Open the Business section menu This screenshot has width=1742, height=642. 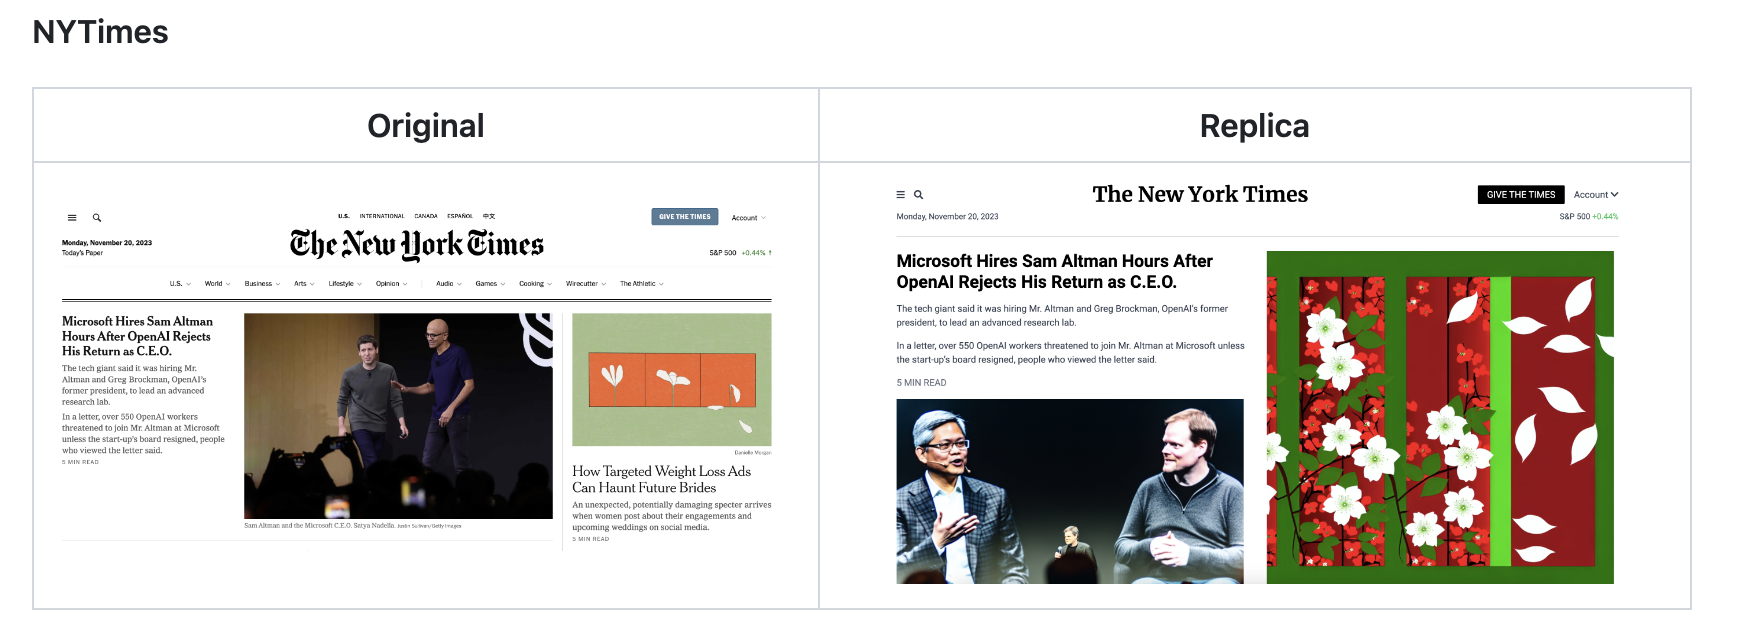262,284
